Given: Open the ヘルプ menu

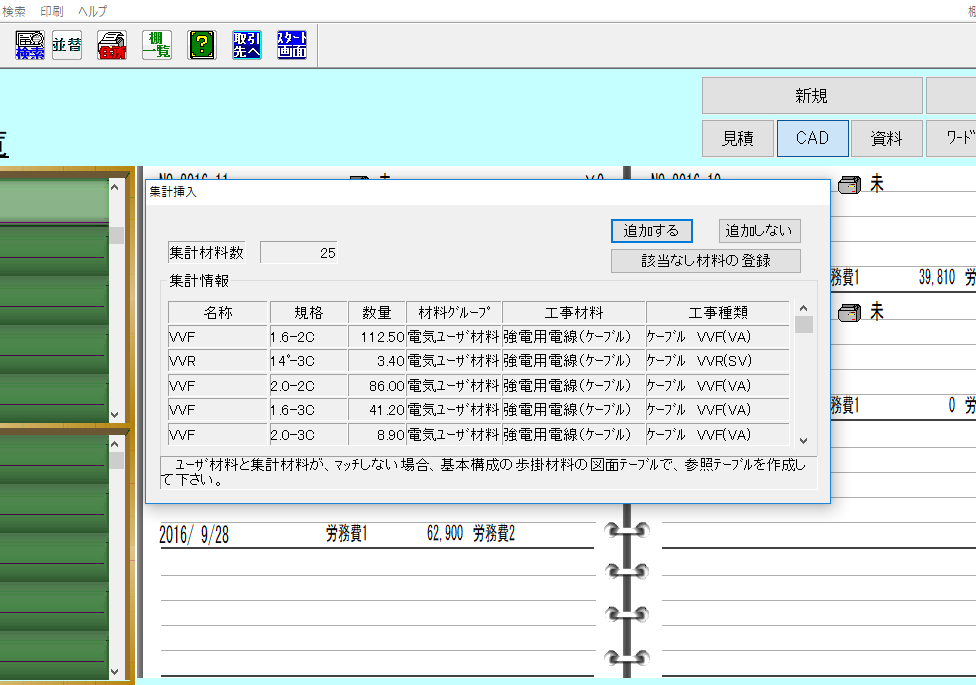Looking at the screenshot, I should click(92, 10).
